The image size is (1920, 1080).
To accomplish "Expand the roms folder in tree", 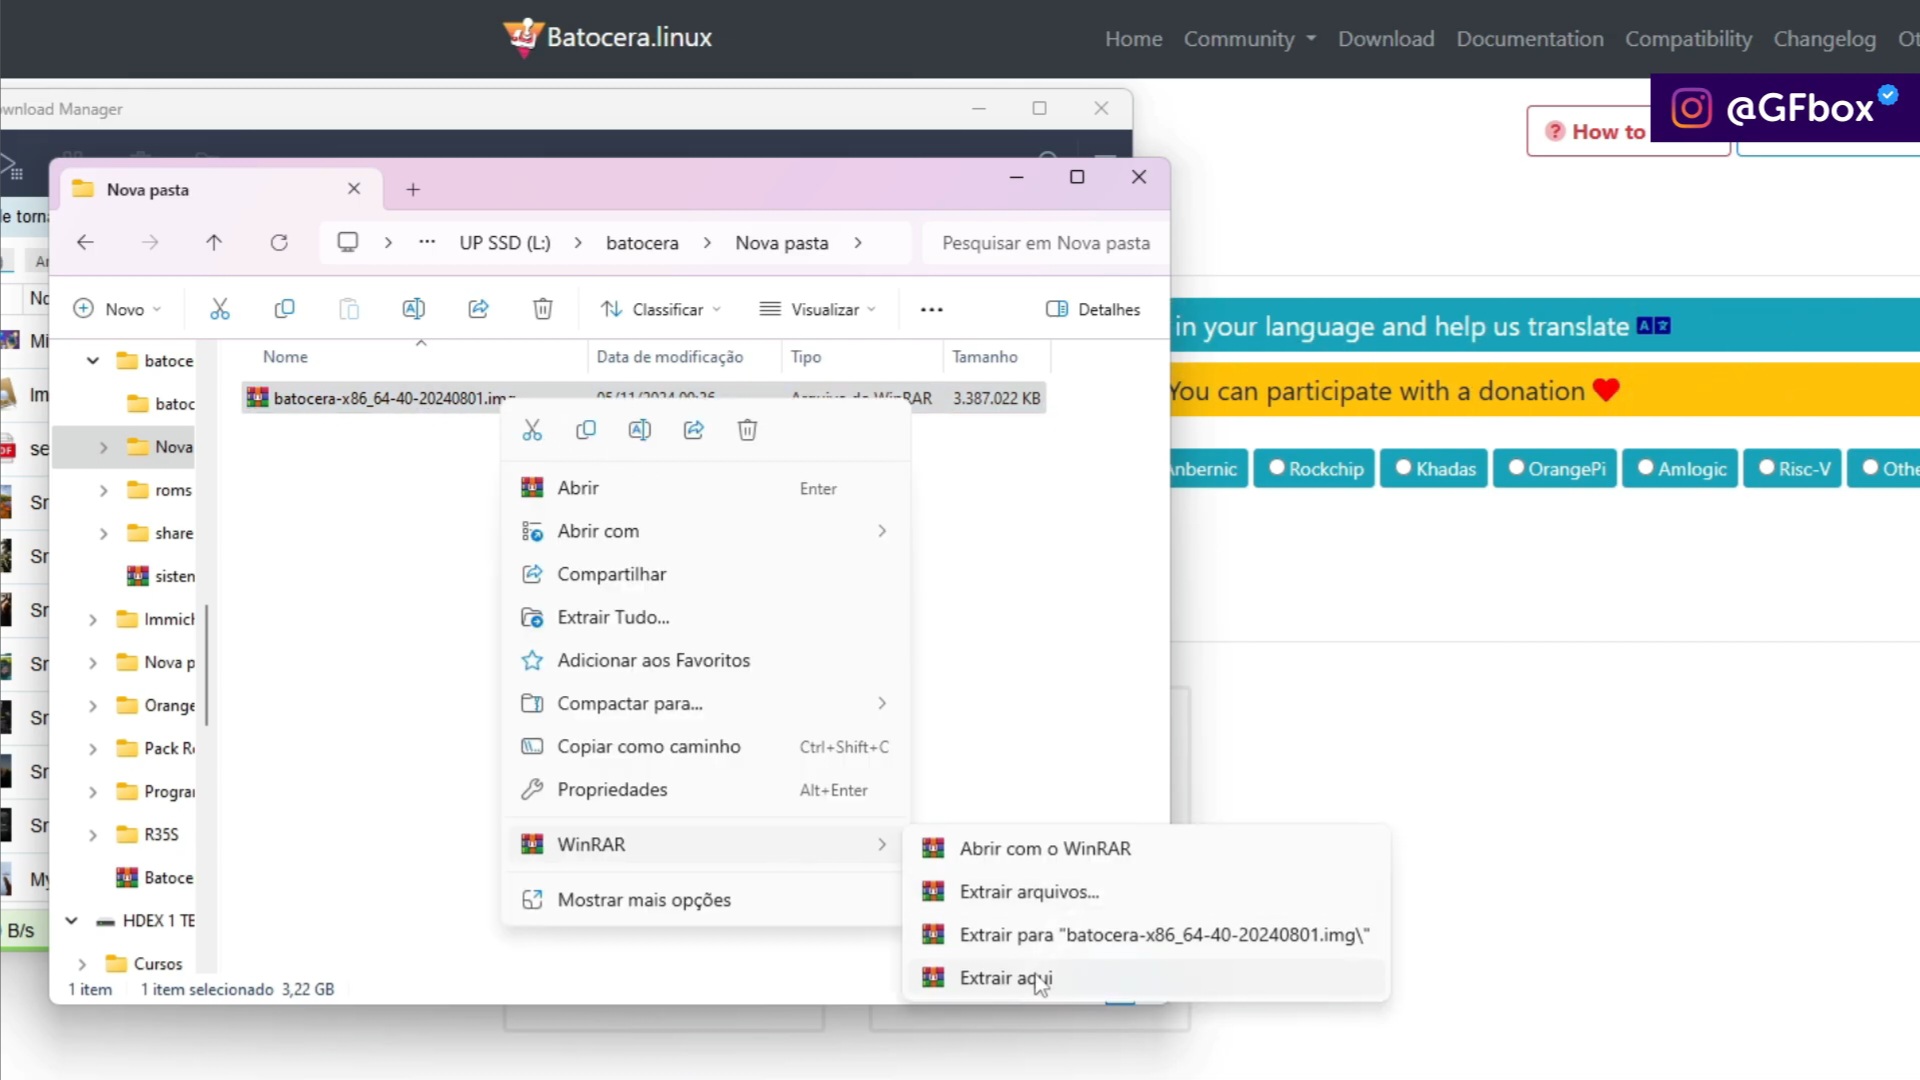I will coord(103,491).
